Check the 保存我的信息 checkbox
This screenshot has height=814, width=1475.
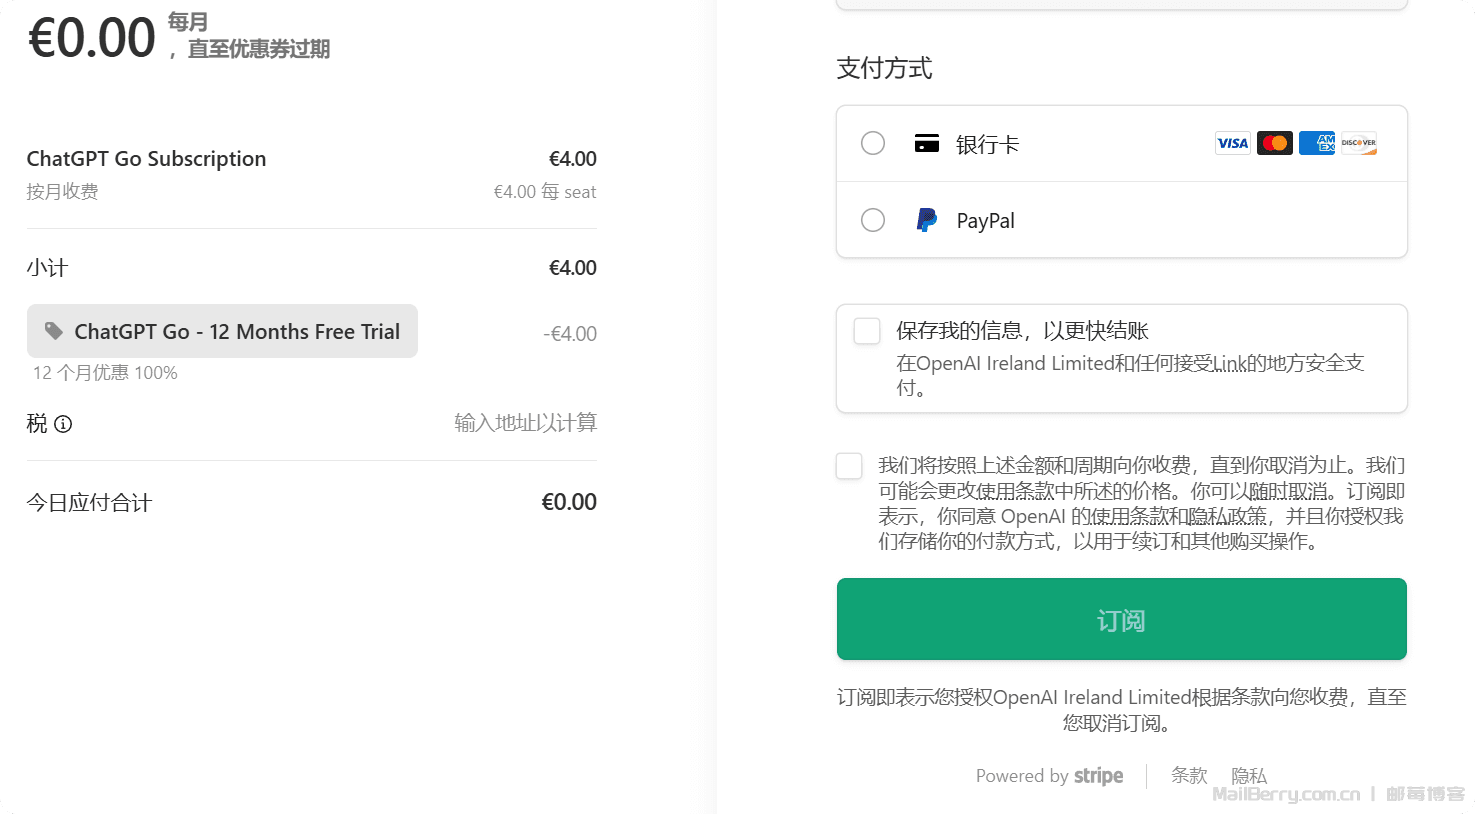point(867,331)
